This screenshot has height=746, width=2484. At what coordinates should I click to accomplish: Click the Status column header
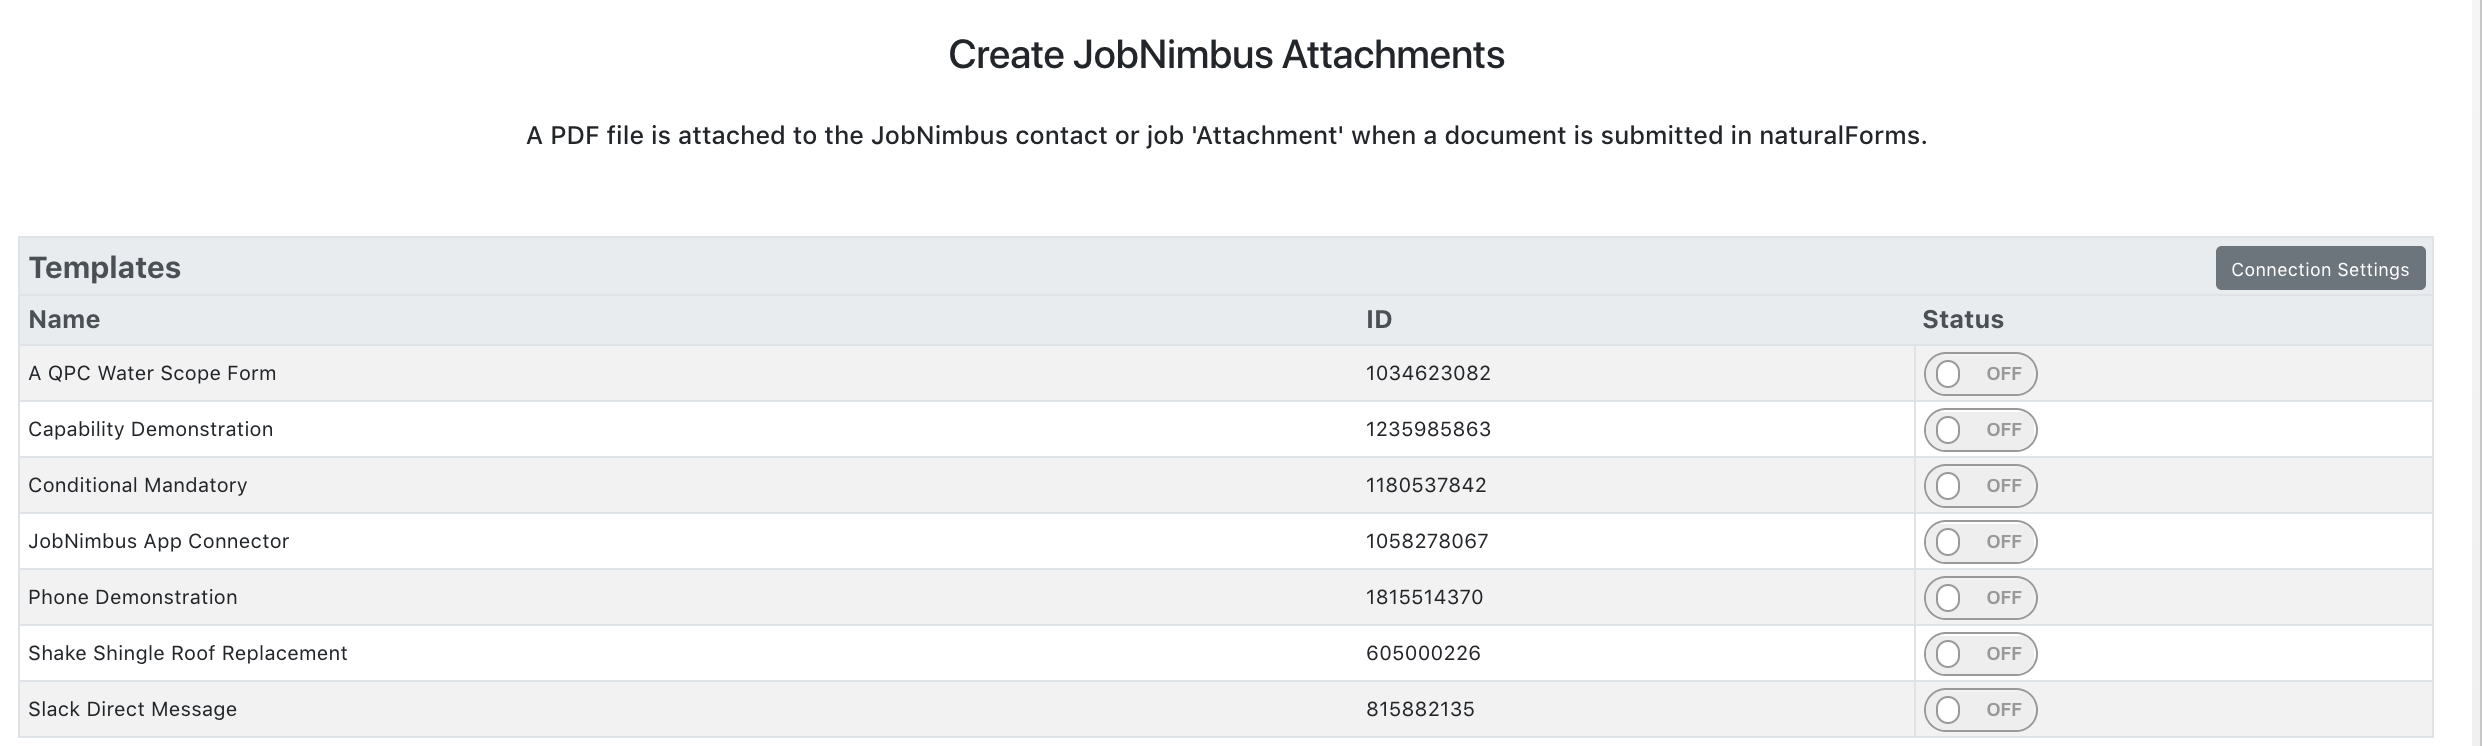(1963, 320)
